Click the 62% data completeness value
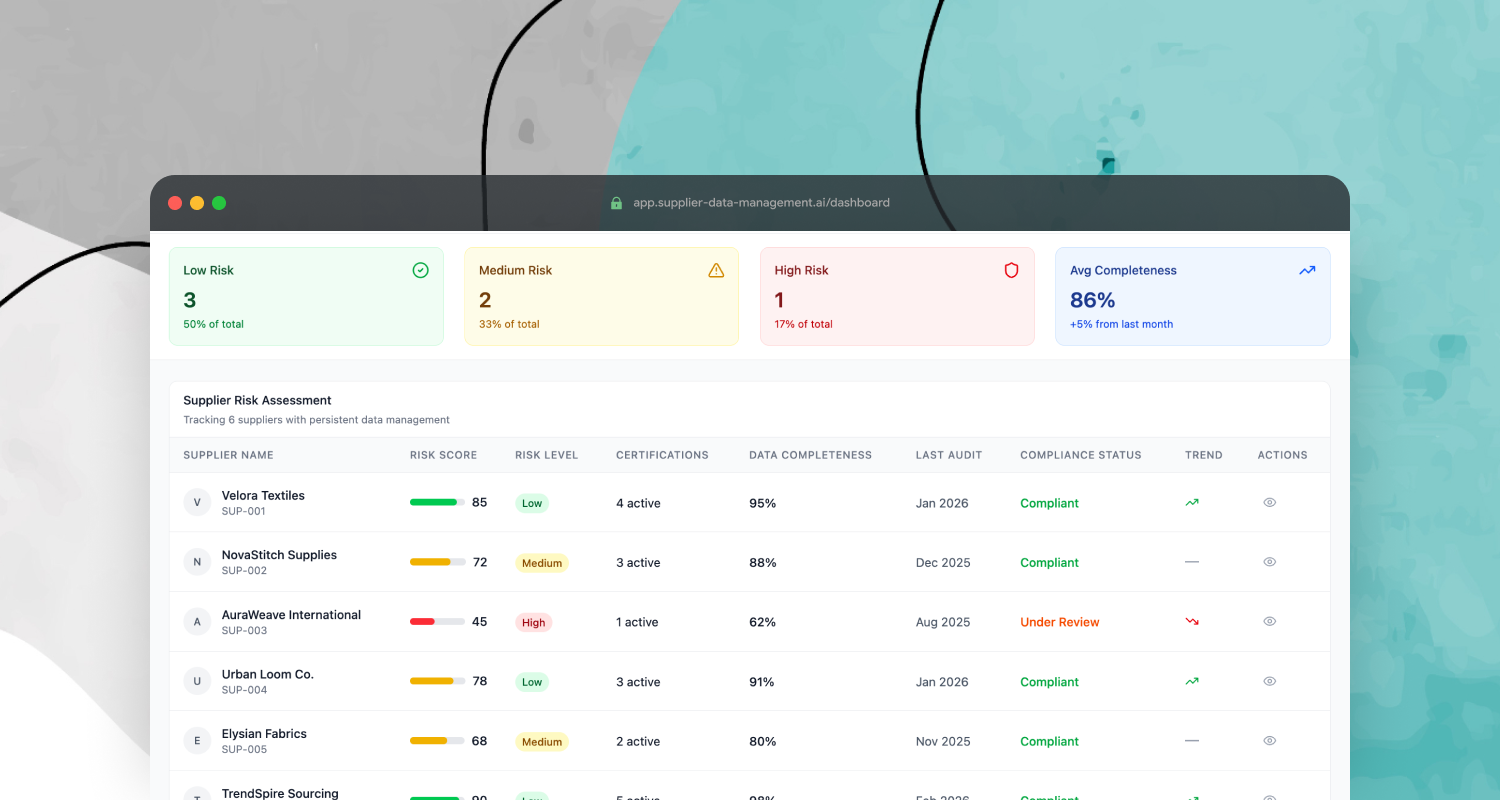This screenshot has height=800, width=1500. coord(763,622)
